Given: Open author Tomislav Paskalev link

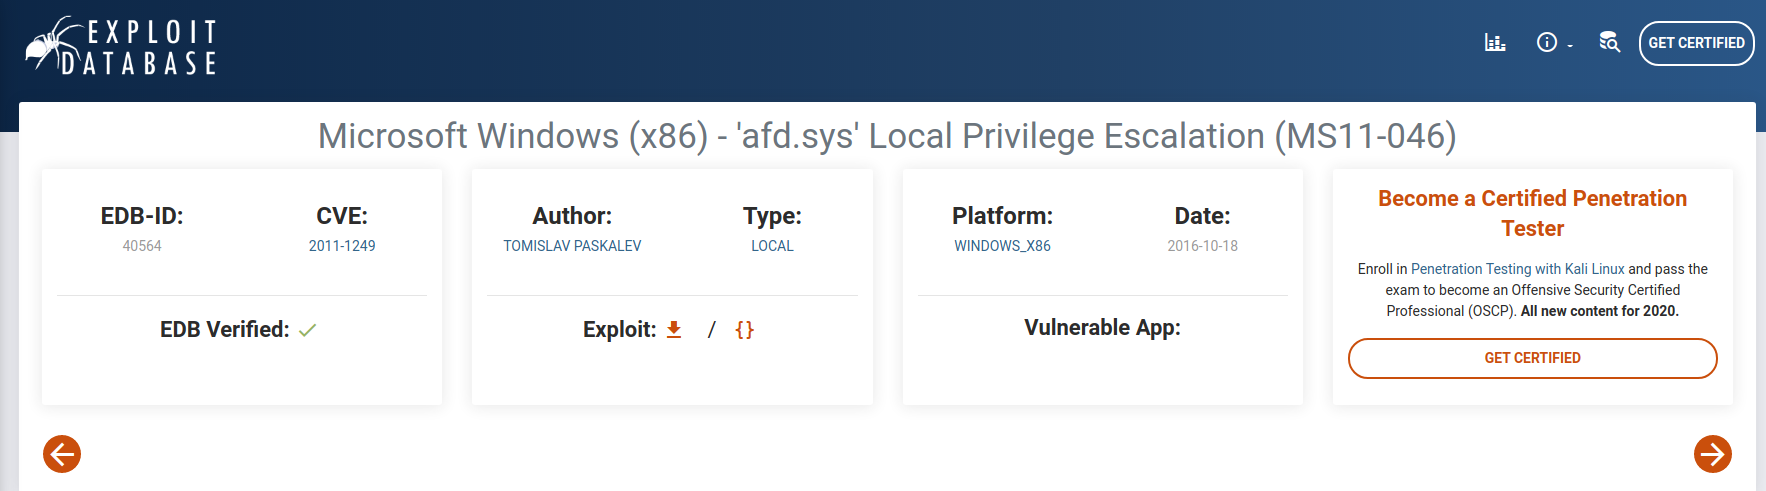Looking at the screenshot, I should tap(572, 246).
